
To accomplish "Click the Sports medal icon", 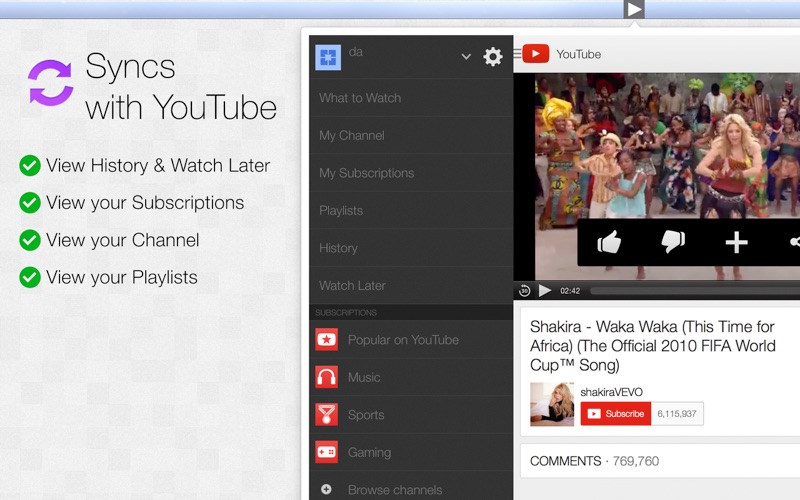I will coord(327,415).
